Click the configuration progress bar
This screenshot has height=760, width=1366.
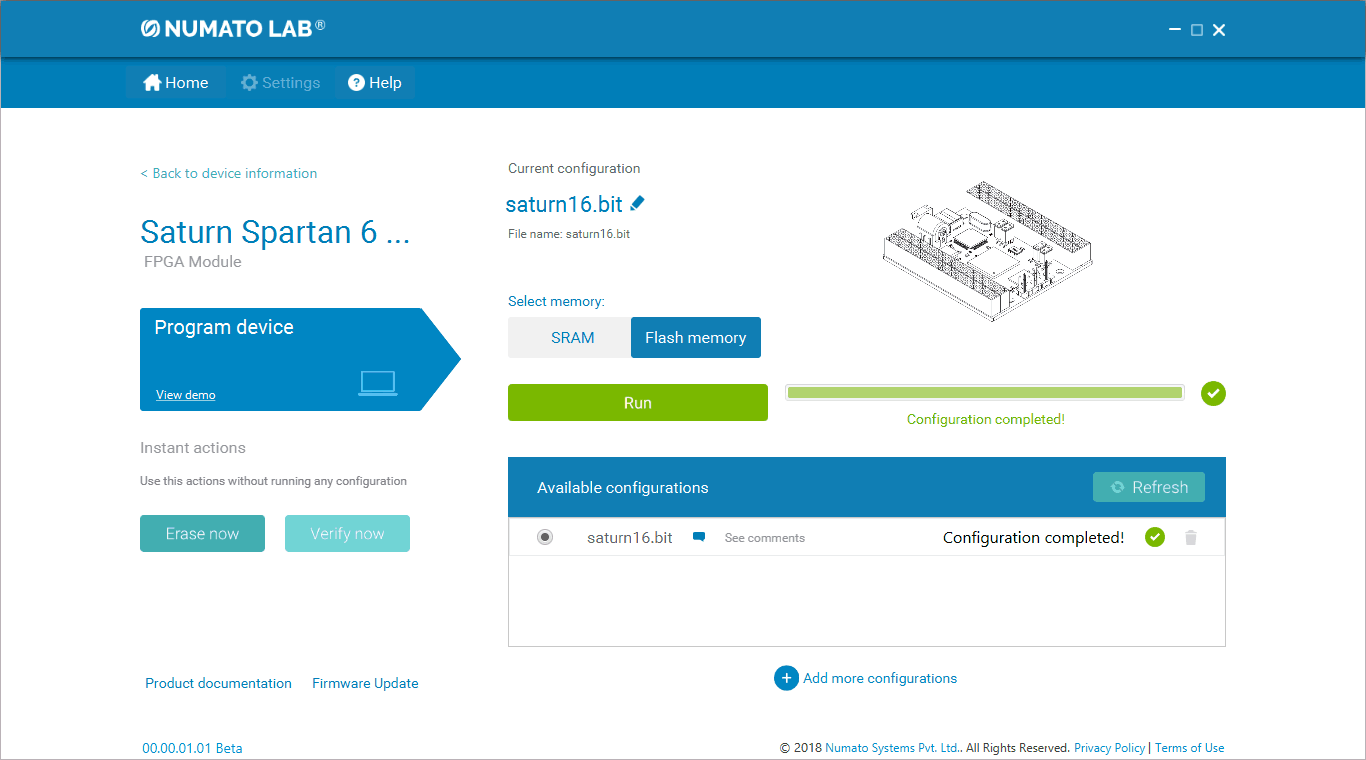click(984, 393)
